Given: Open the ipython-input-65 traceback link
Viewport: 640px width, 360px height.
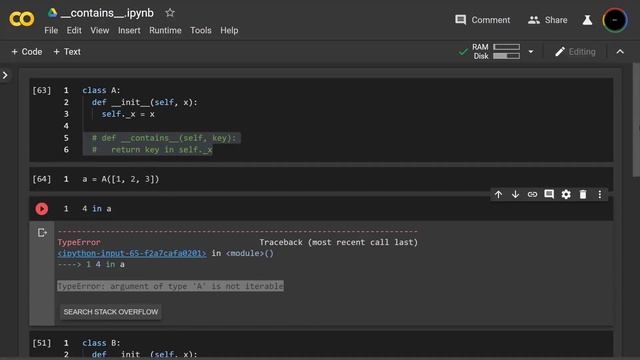Looking at the screenshot, I should [x=132, y=253].
